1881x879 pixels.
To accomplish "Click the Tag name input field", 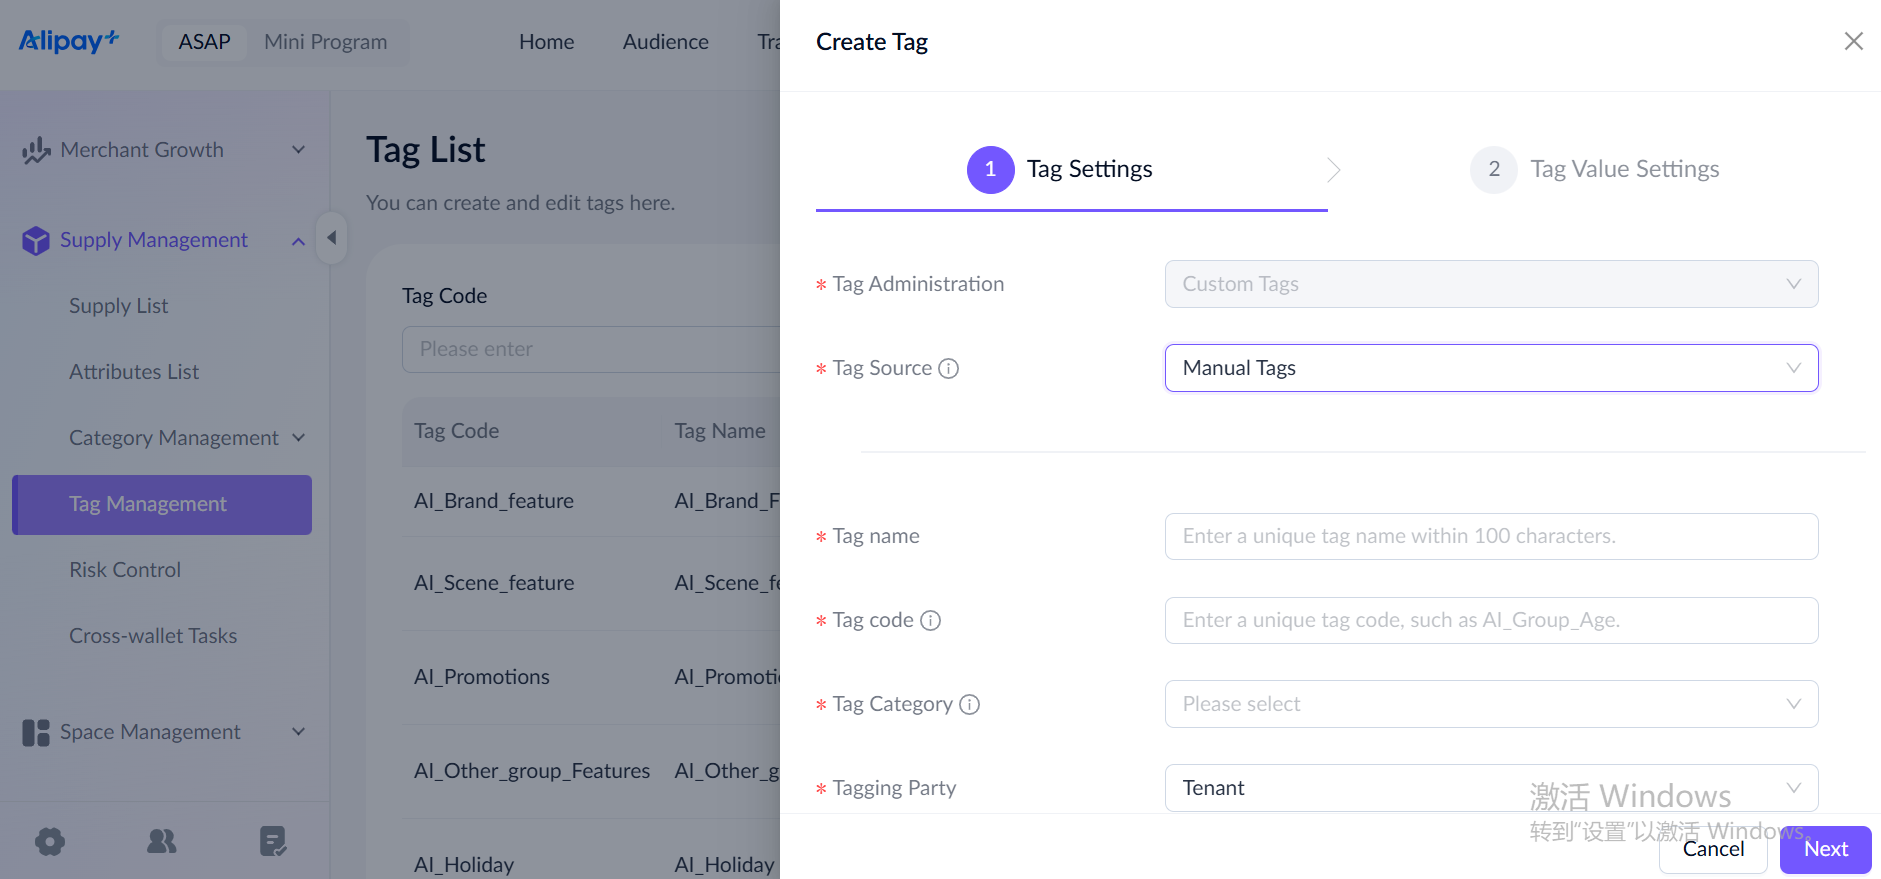I will coord(1490,536).
